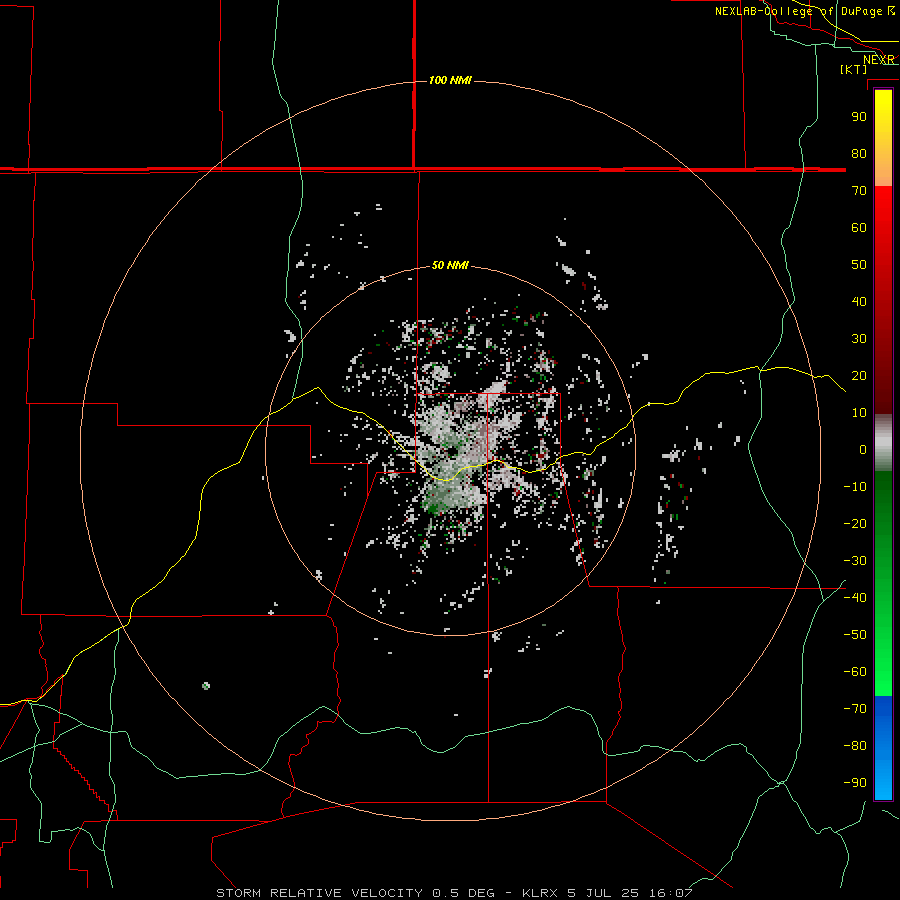The height and width of the screenshot is (900, 900).
Task: Click the "KLRX" station ID in caption
Action: tap(540, 893)
